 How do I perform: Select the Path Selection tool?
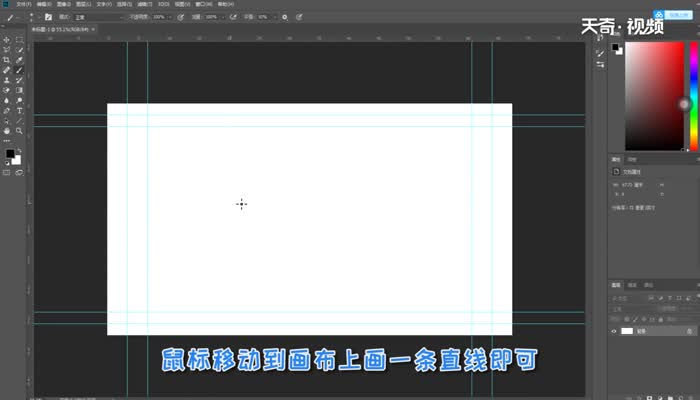point(6,121)
